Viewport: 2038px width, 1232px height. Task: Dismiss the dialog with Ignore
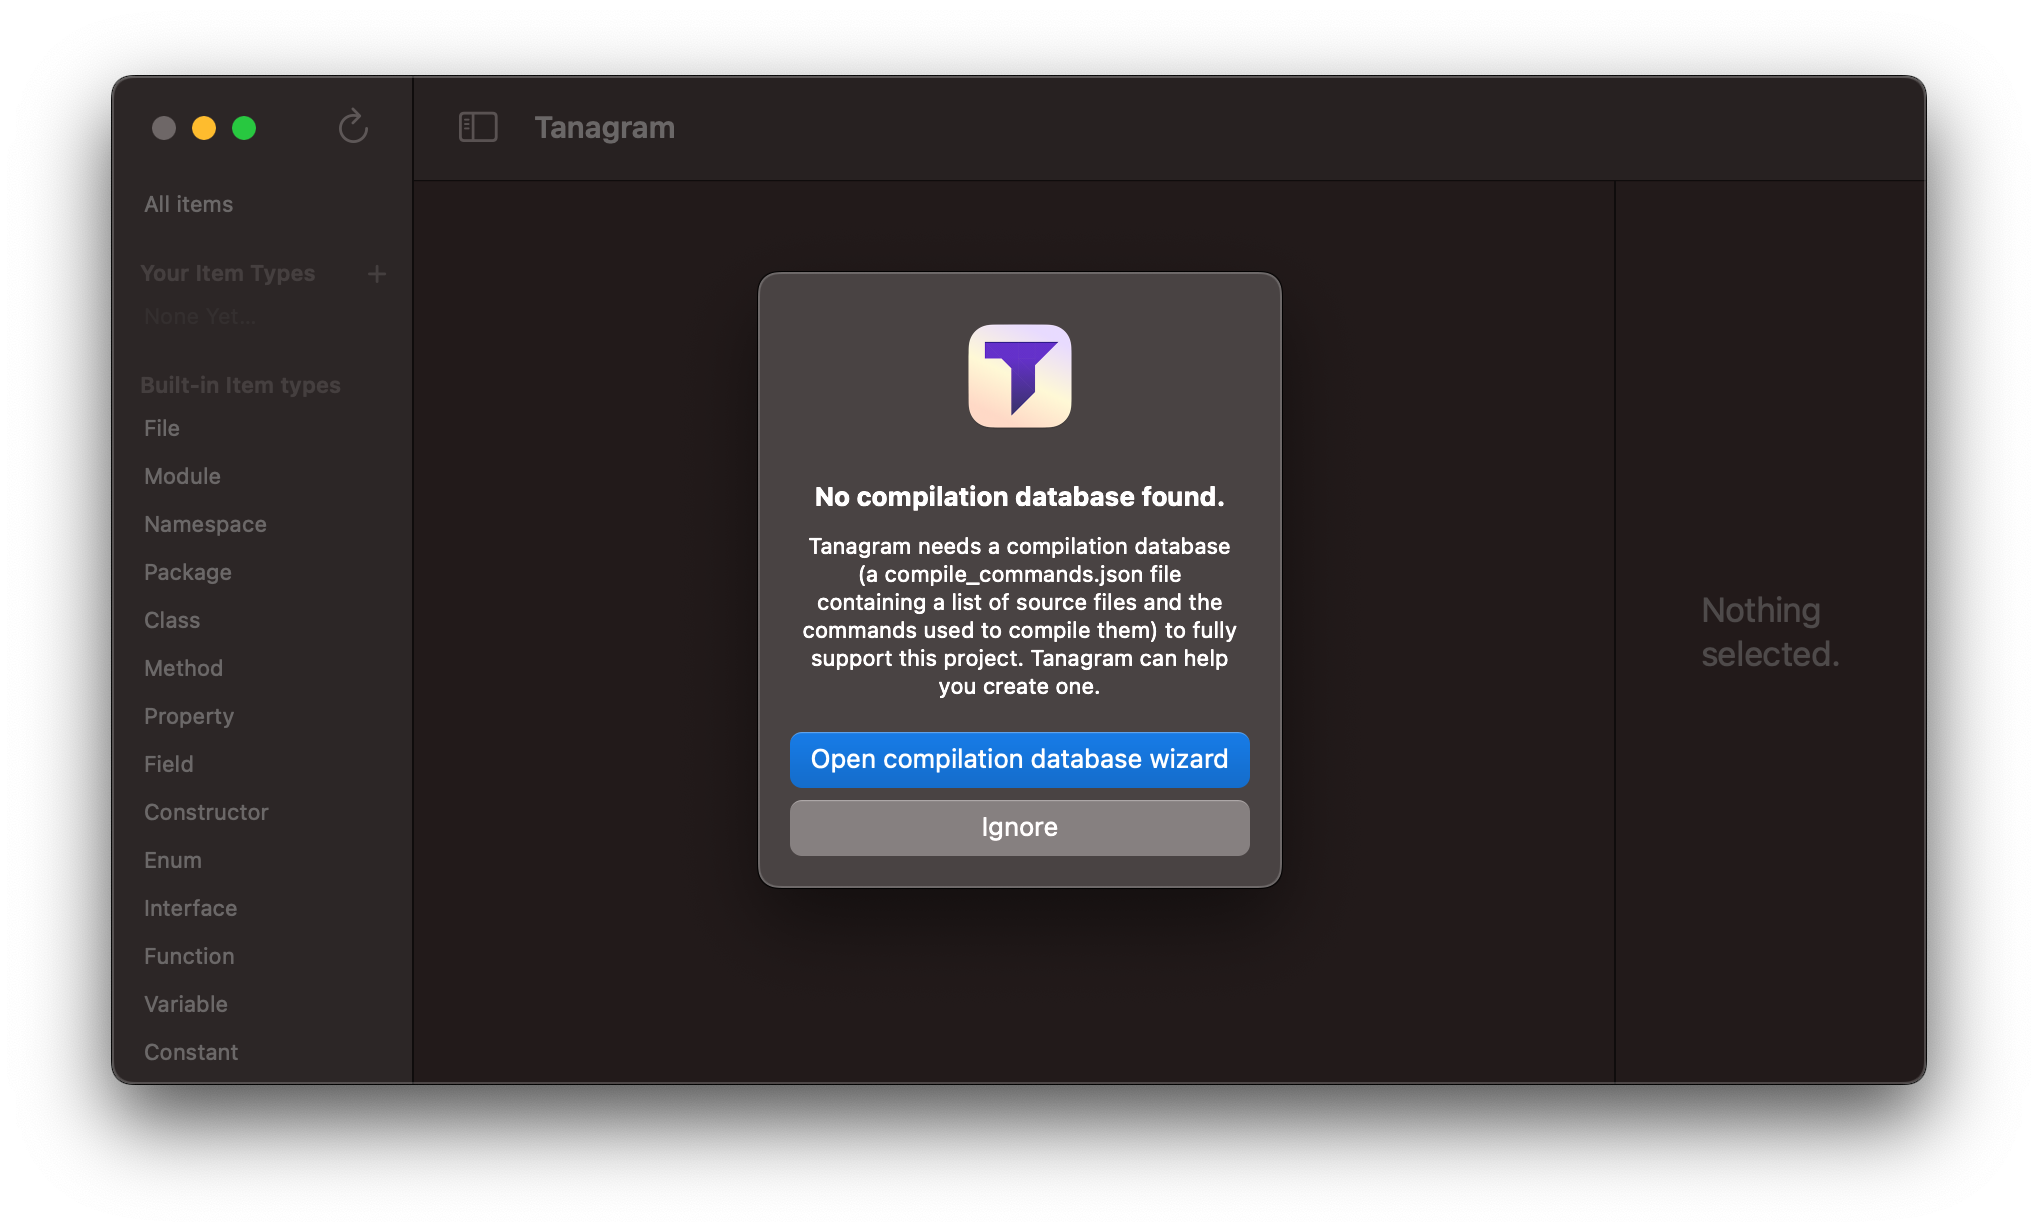1019,827
